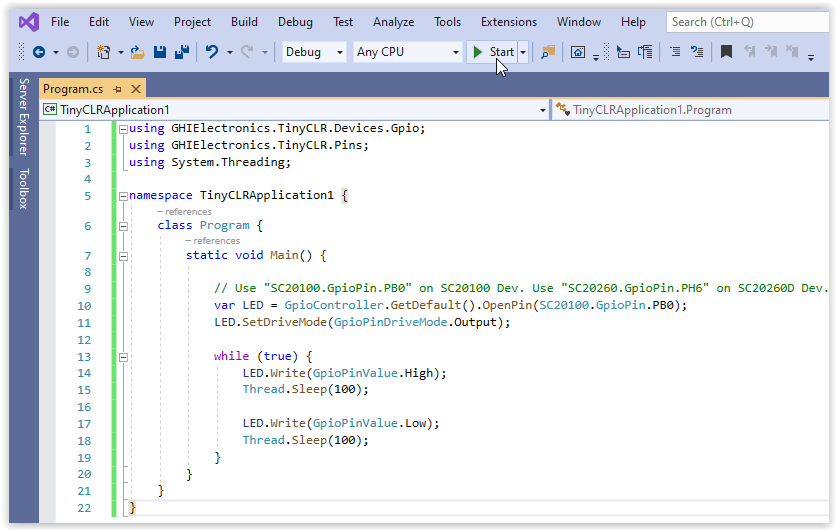
Task: Click GpioPinValue.Low on line 17
Action: click(369, 424)
